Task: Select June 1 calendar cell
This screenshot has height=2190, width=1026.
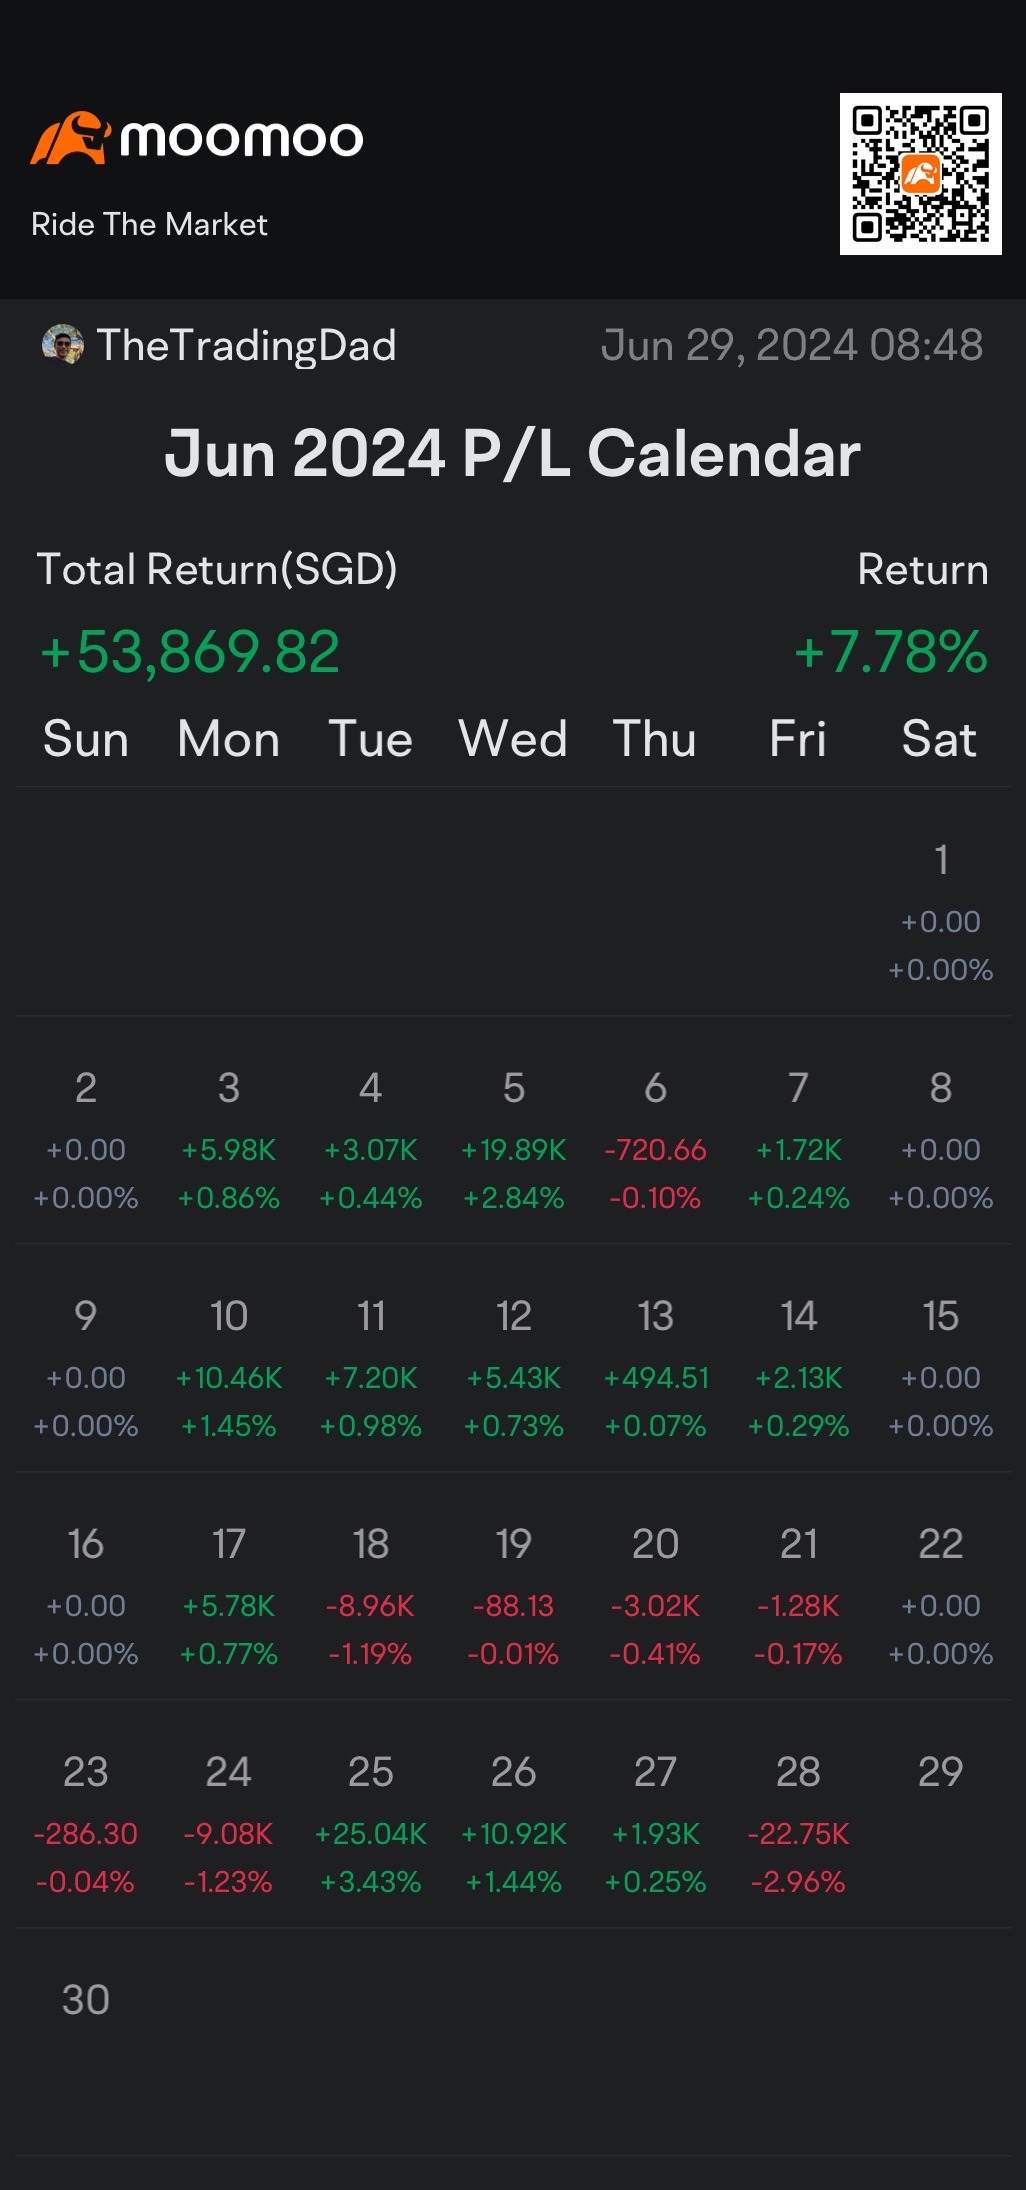Action: coord(941,913)
